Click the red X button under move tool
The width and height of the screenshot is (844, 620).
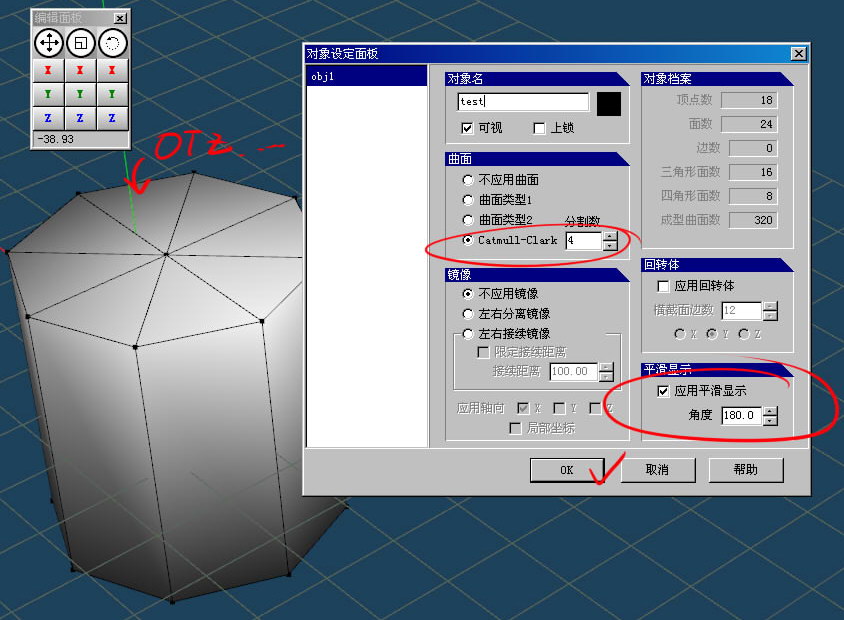(48, 71)
